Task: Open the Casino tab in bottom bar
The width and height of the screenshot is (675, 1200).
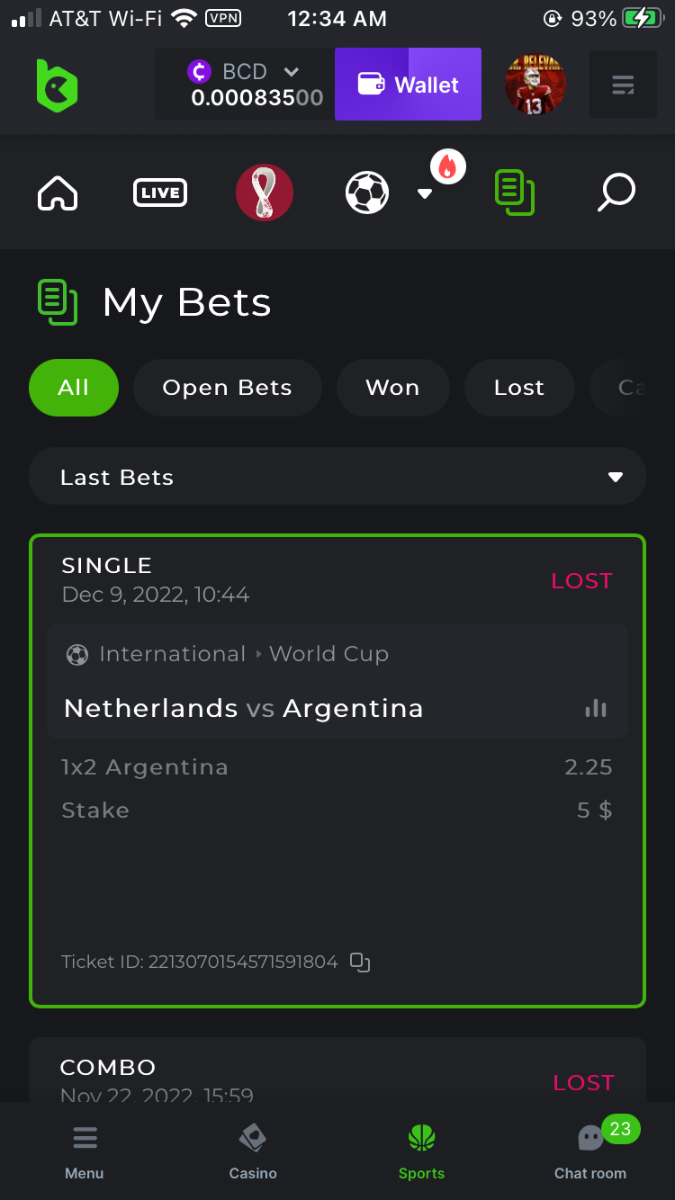Action: [x=253, y=1152]
